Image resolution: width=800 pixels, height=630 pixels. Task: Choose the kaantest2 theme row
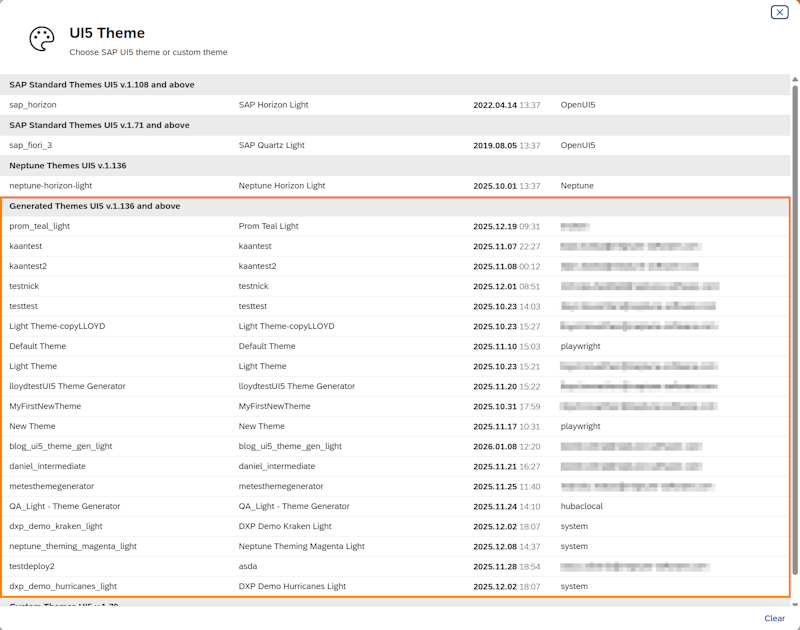pos(395,266)
